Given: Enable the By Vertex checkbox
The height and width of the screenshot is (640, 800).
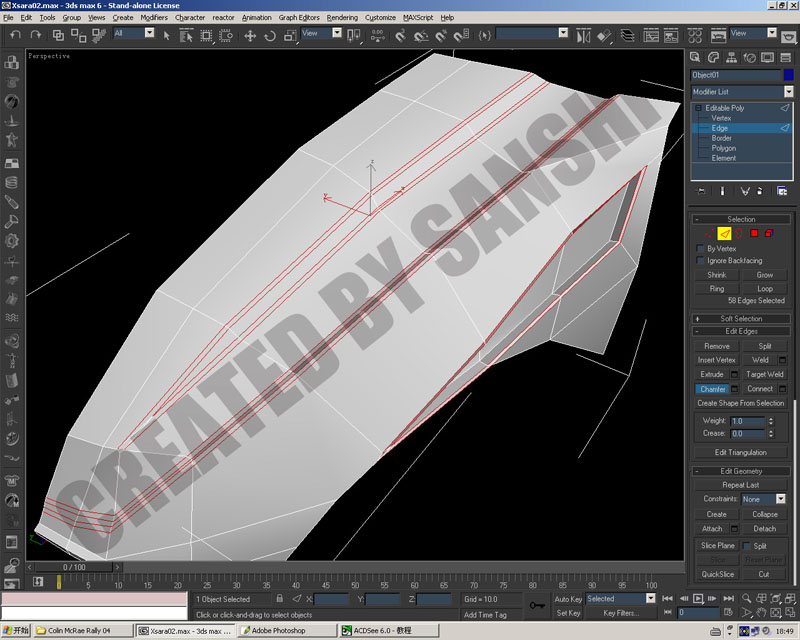Looking at the screenshot, I should point(700,249).
